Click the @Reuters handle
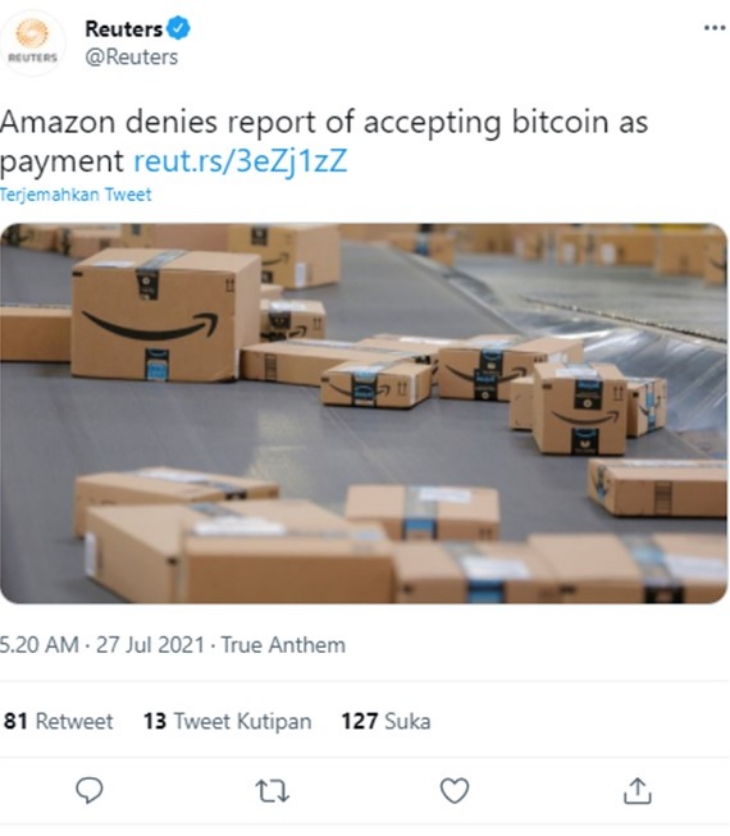Viewport: 730px width, 836px height. 132,57
